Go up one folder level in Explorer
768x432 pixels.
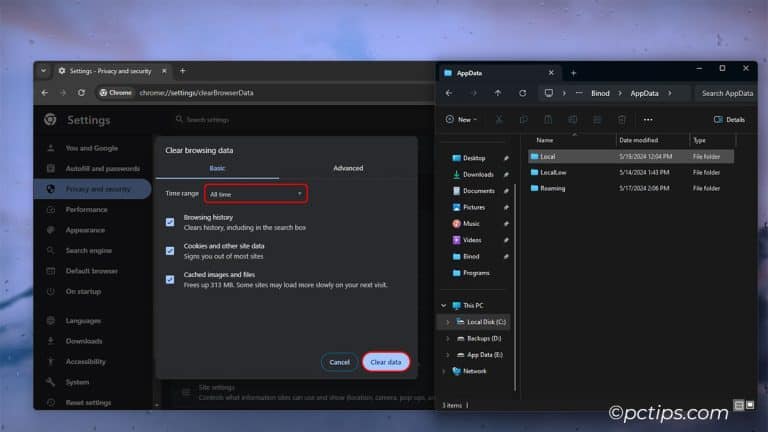click(x=498, y=93)
